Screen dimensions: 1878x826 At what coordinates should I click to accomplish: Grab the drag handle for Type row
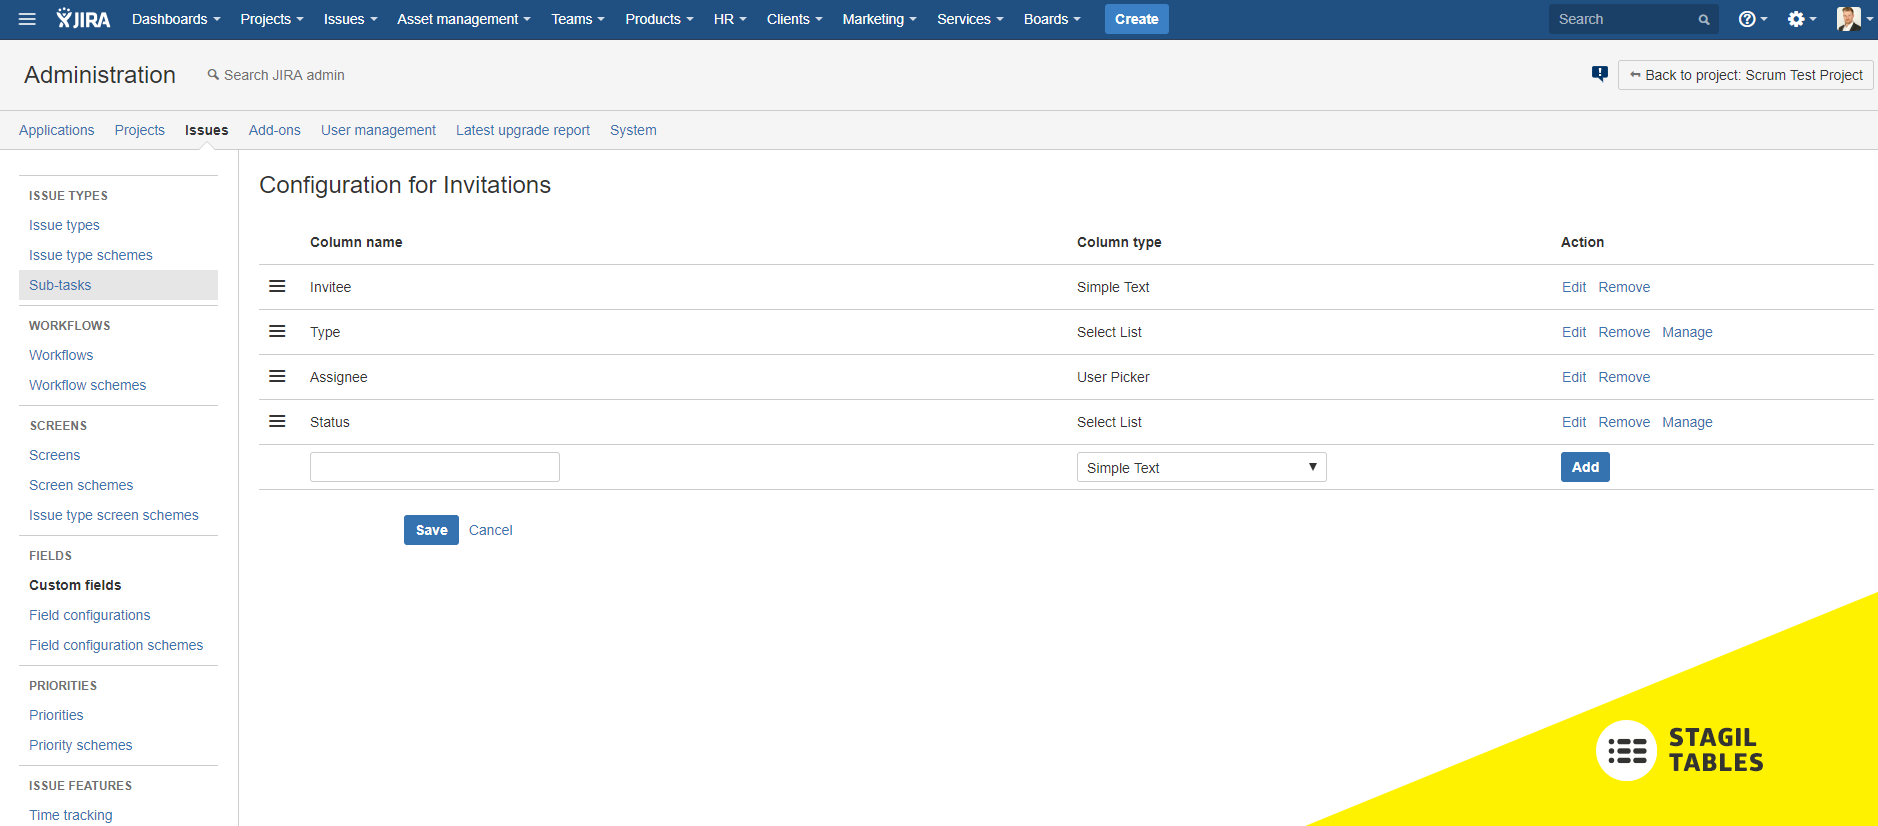(277, 331)
